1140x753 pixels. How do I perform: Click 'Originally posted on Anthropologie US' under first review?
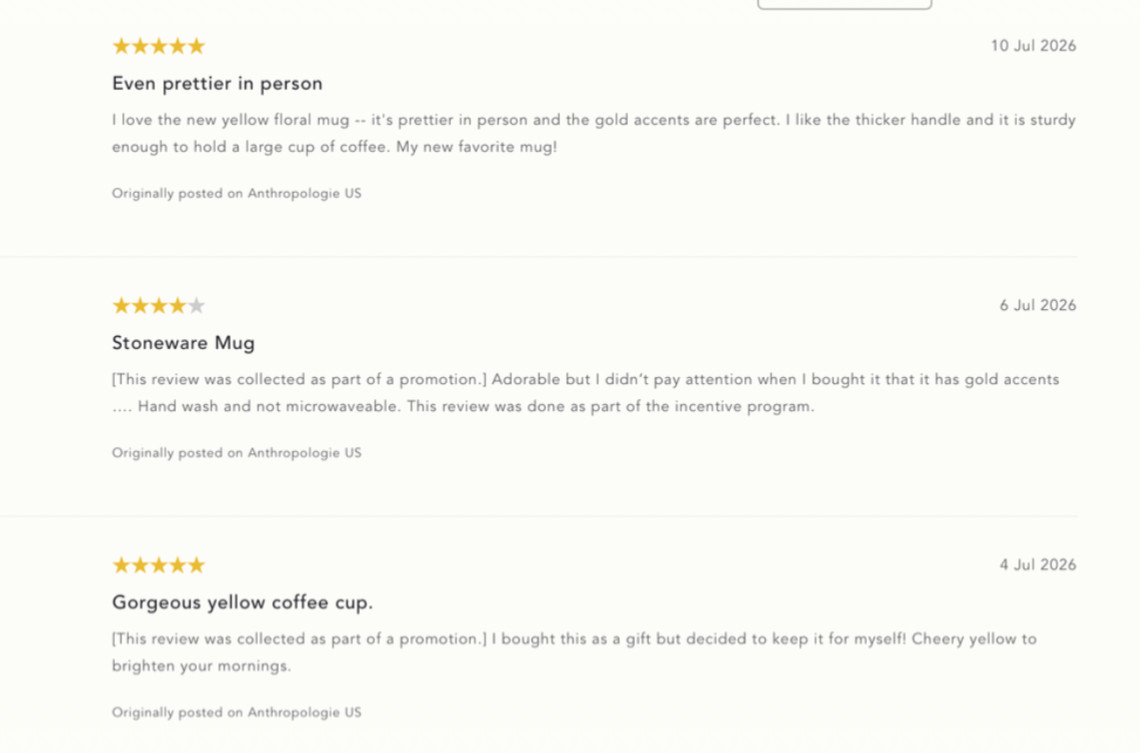coord(236,193)
